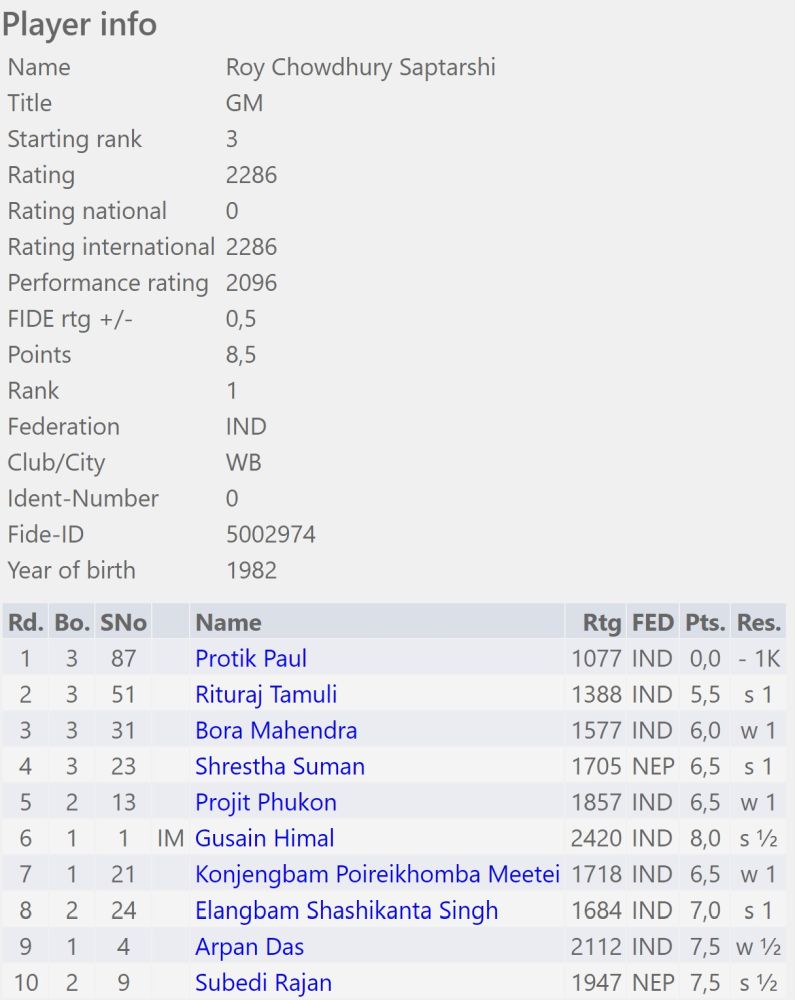Click the player name Roy Chowdhury Saptarshi
The width and height of the screenshot is (795, 1000).
click(x=361, y=67)
